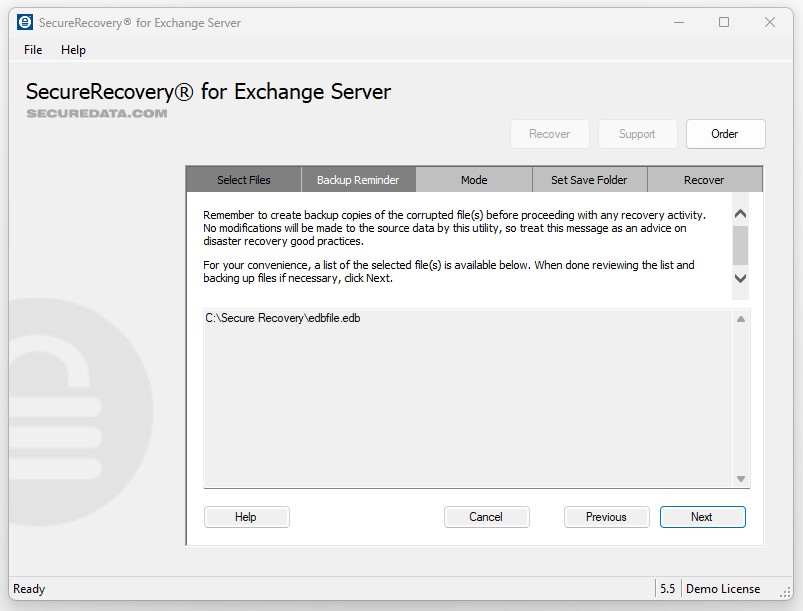The image size is (803, 611).
Task: Open the File menu
Action: pos(33,50)
